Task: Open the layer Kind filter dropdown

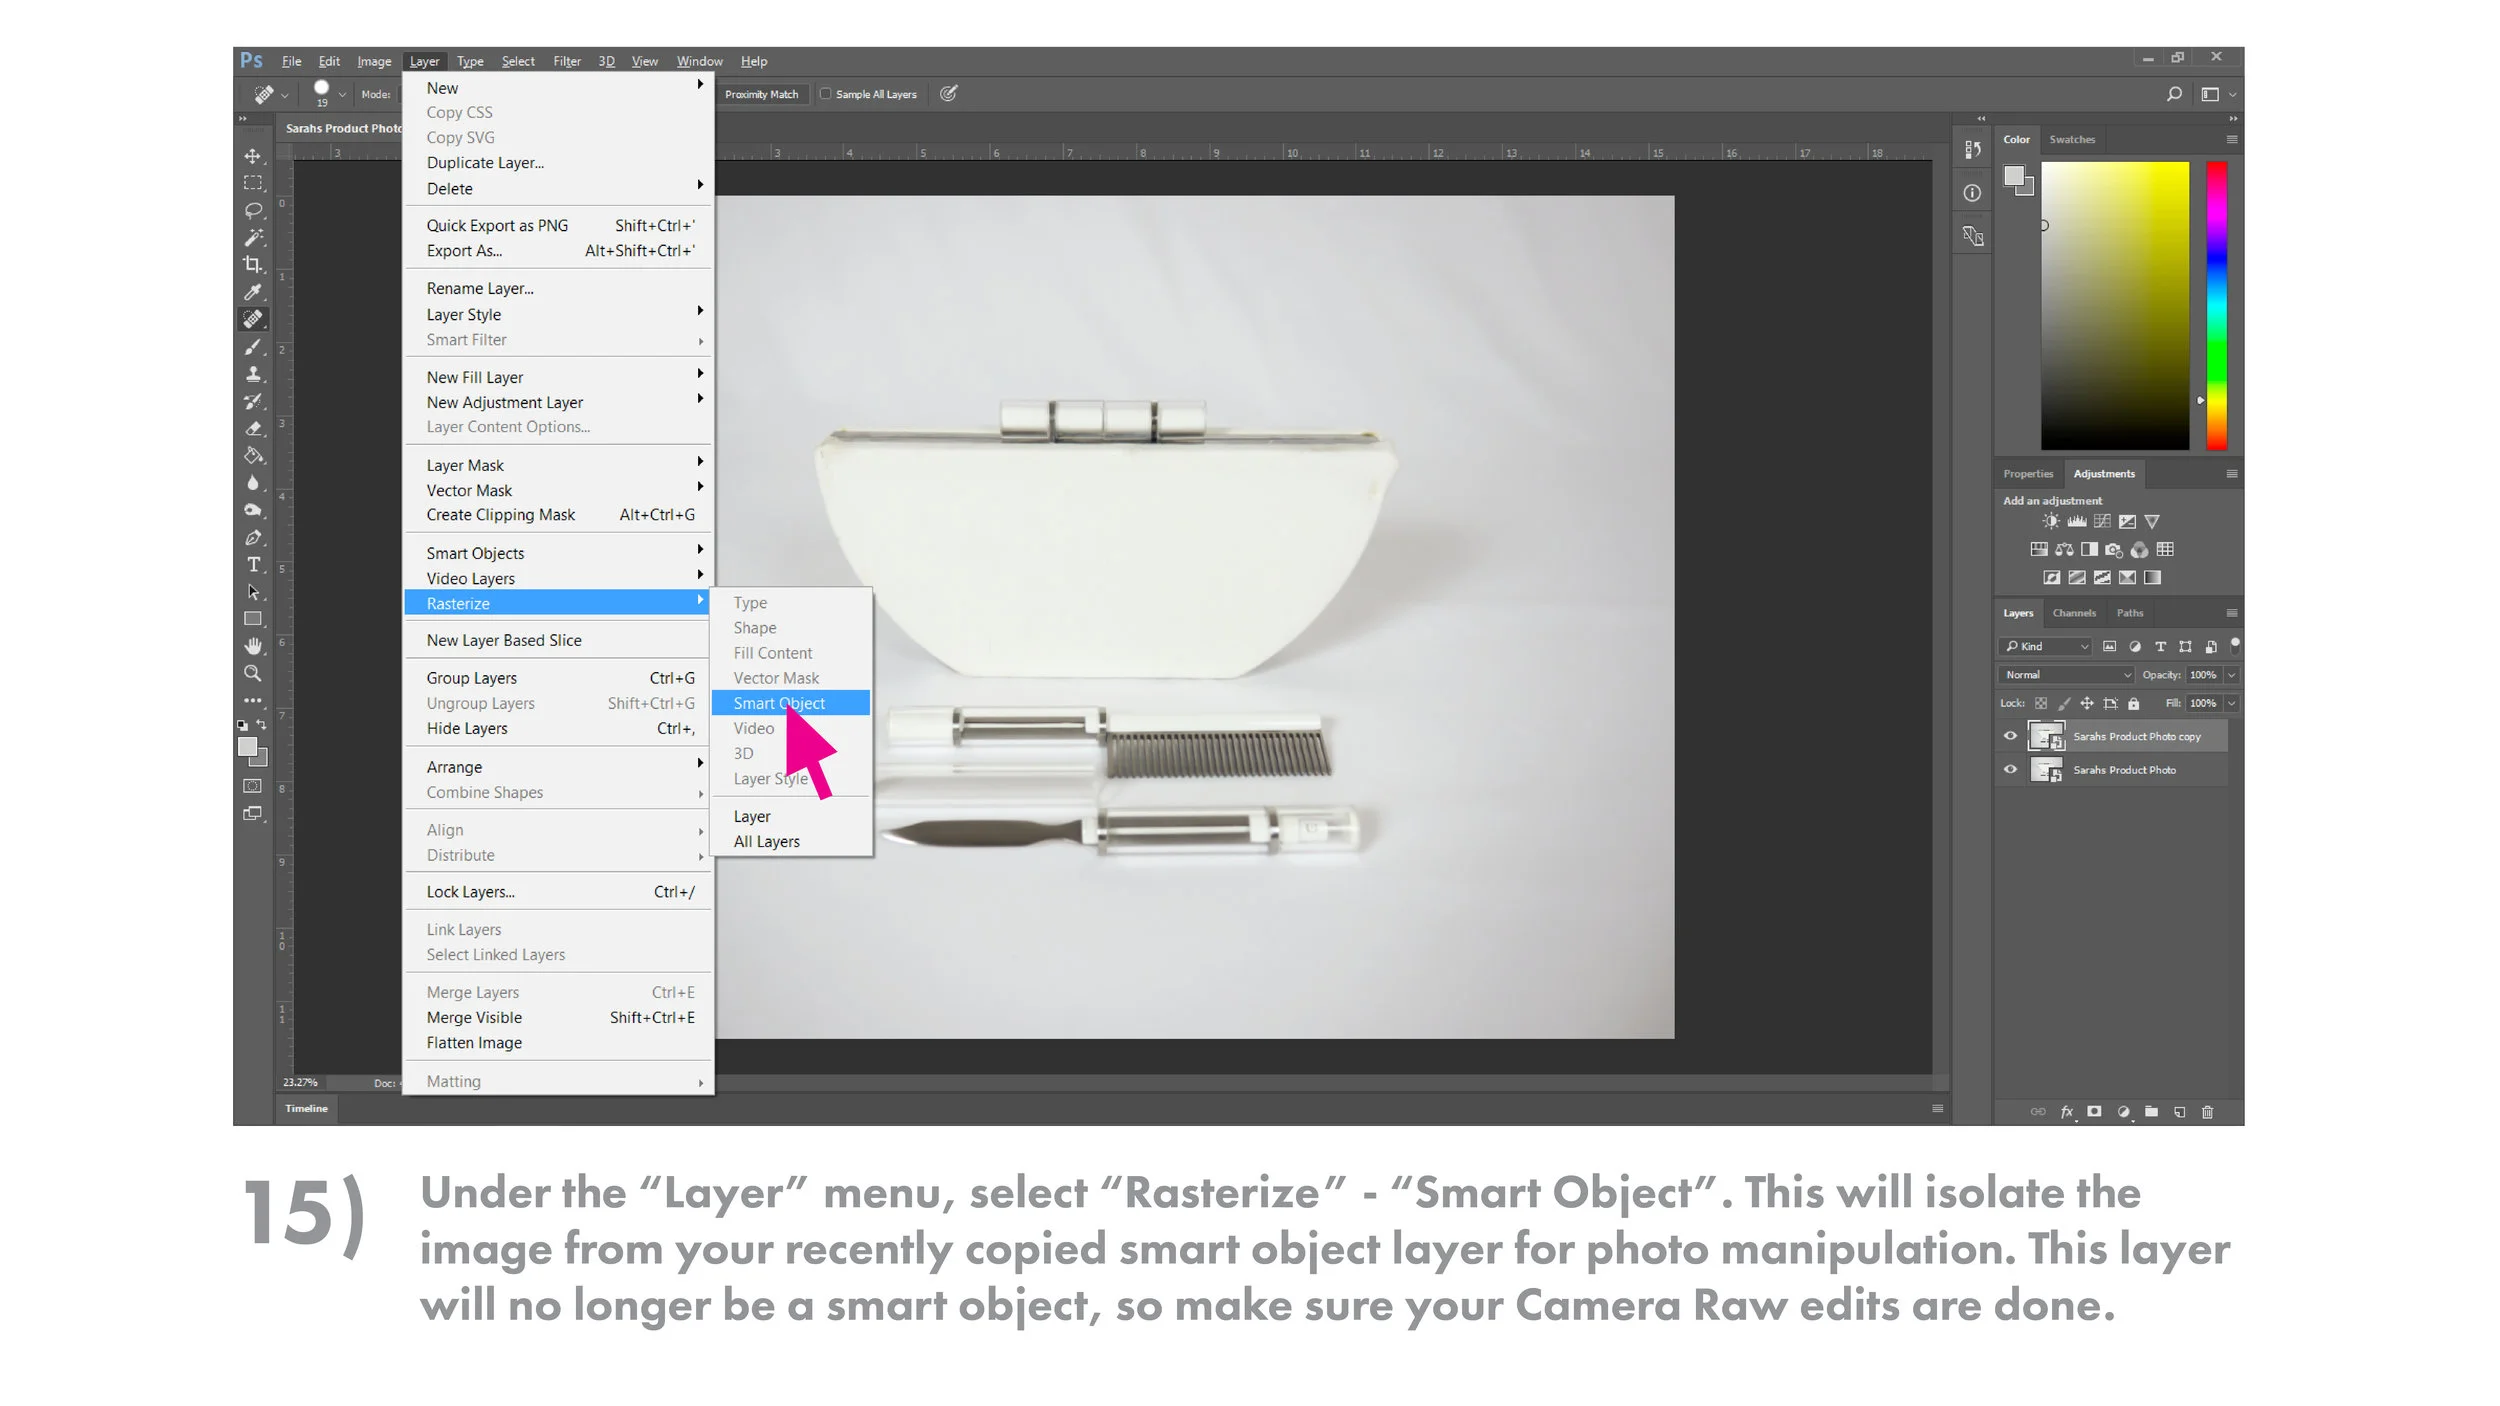Action: (x=2045, y=647)
